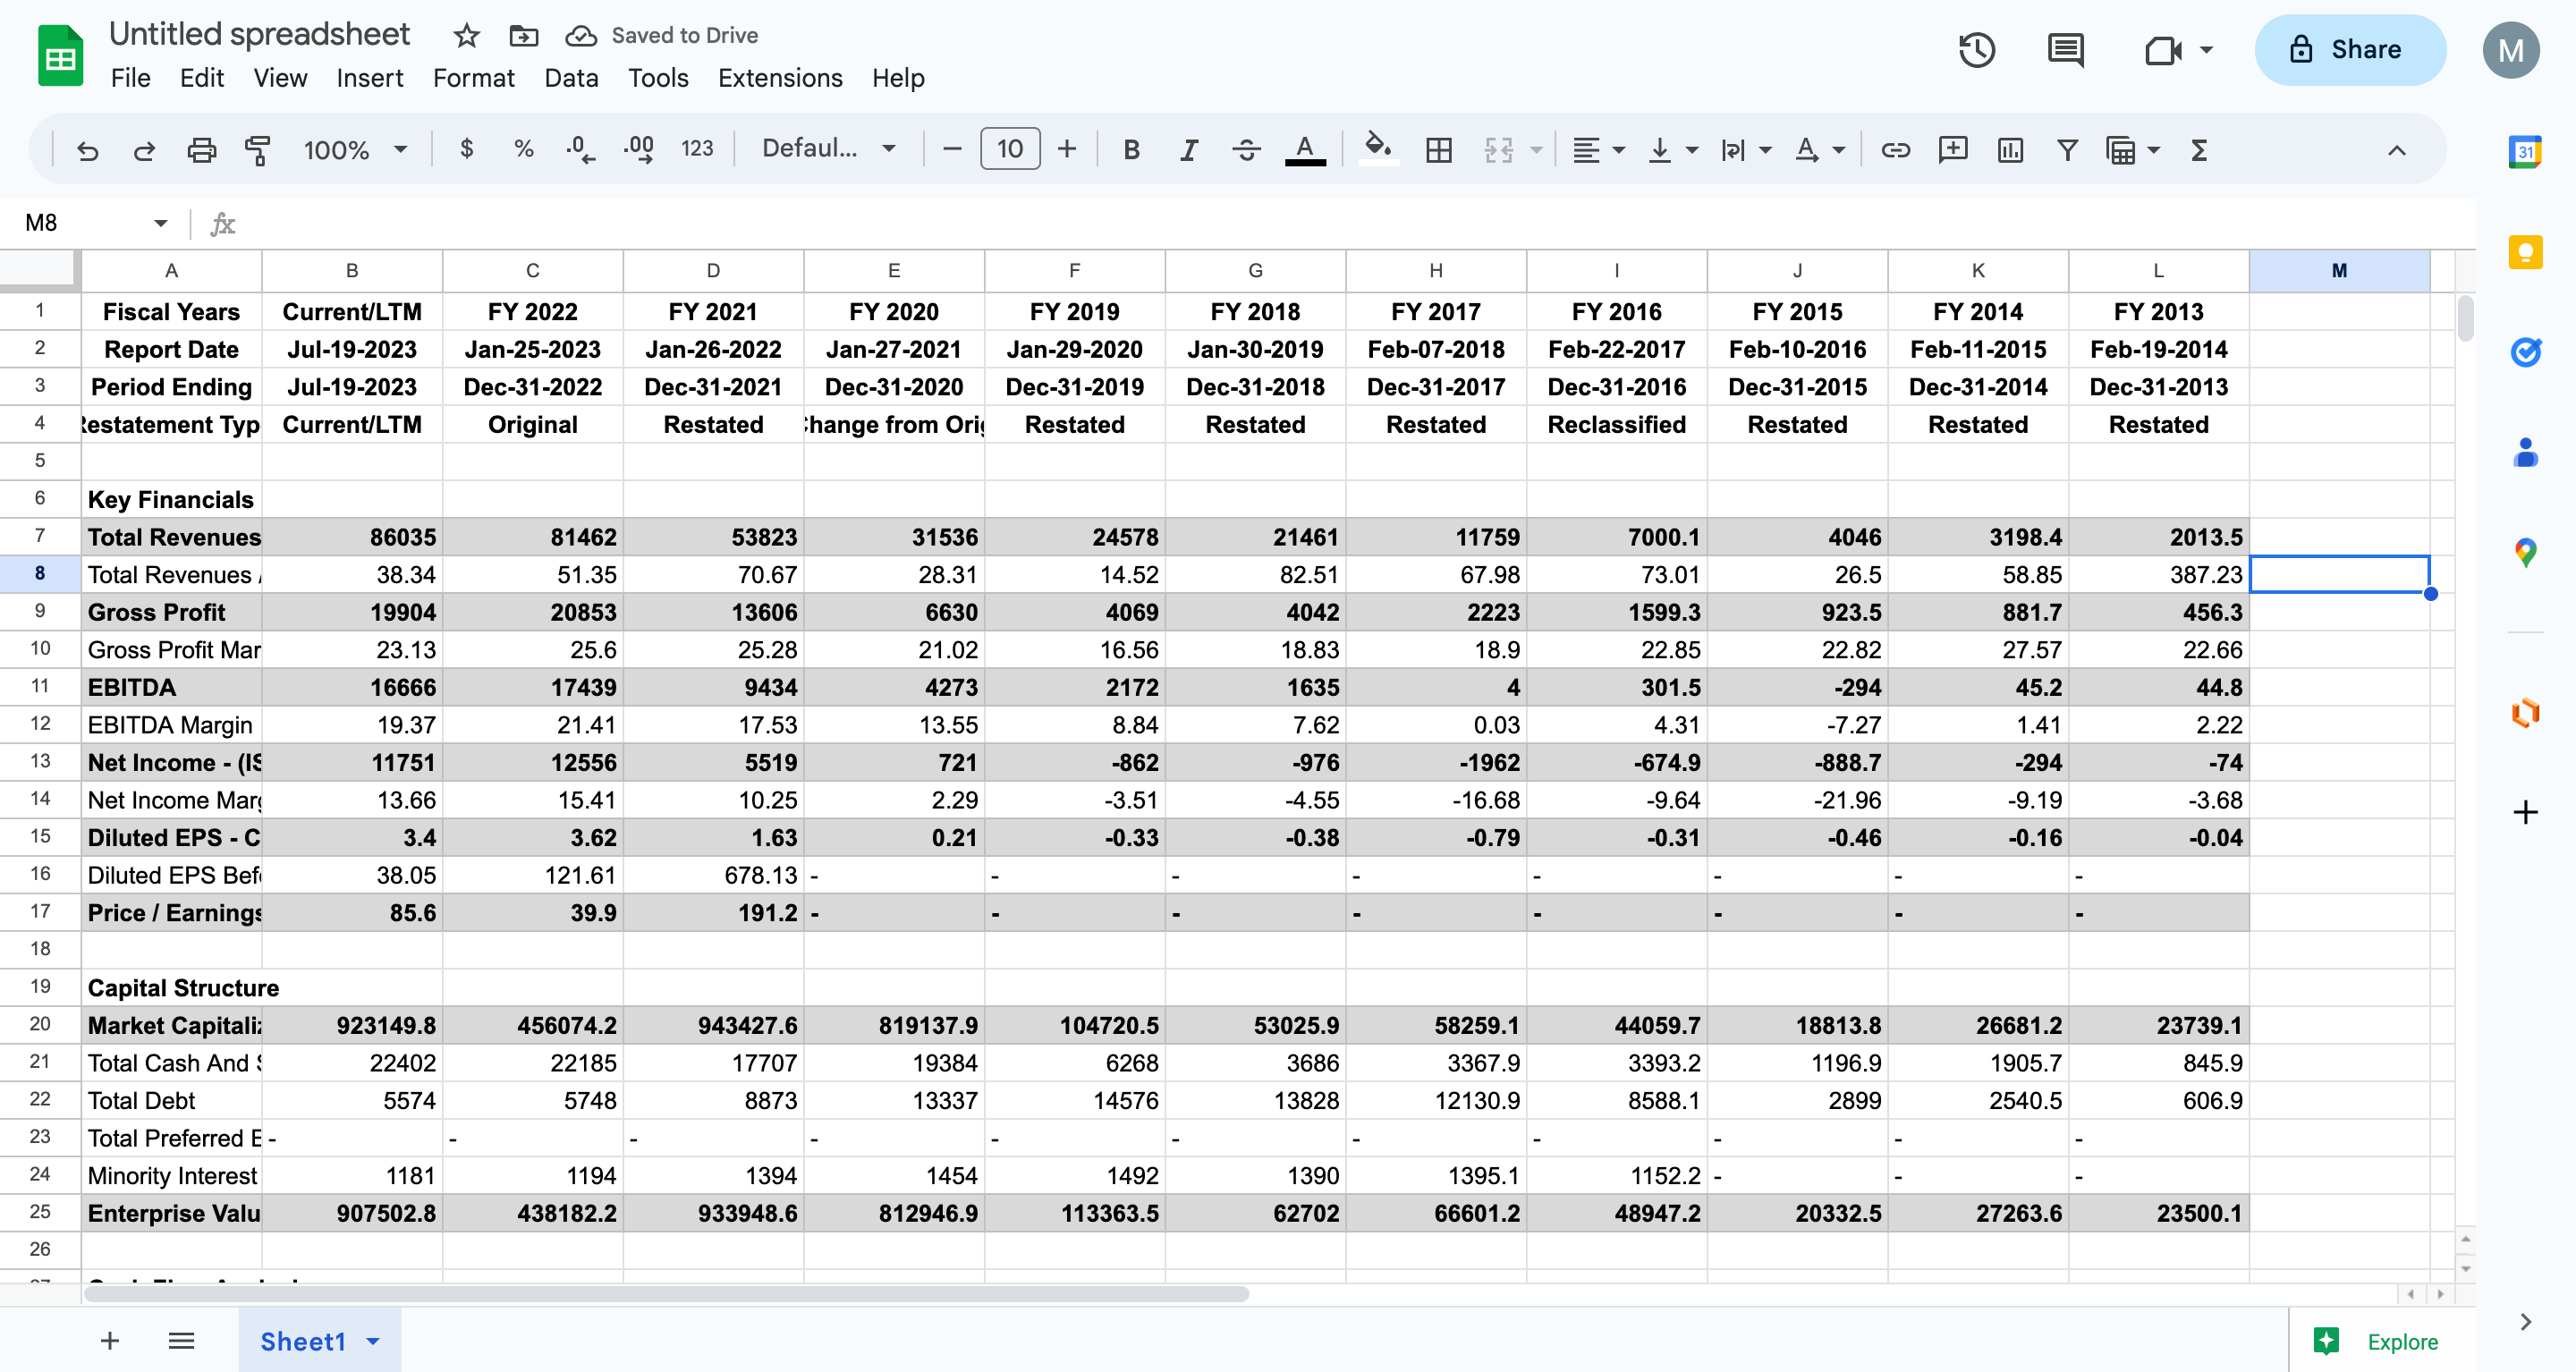Click the Functions sigma icon
The height and width of the screenshot is (1372, 2576).
tap(2198, 150)
